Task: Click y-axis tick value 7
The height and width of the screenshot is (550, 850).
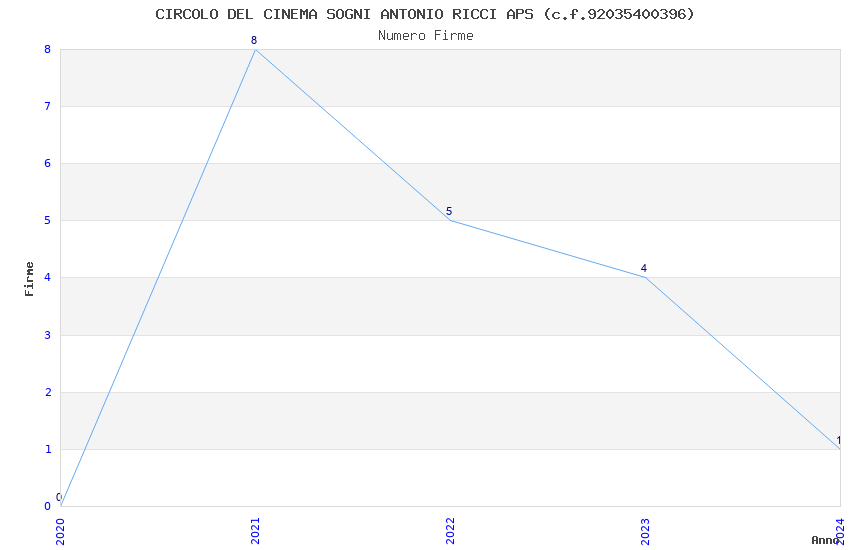Action: (48, 106)
